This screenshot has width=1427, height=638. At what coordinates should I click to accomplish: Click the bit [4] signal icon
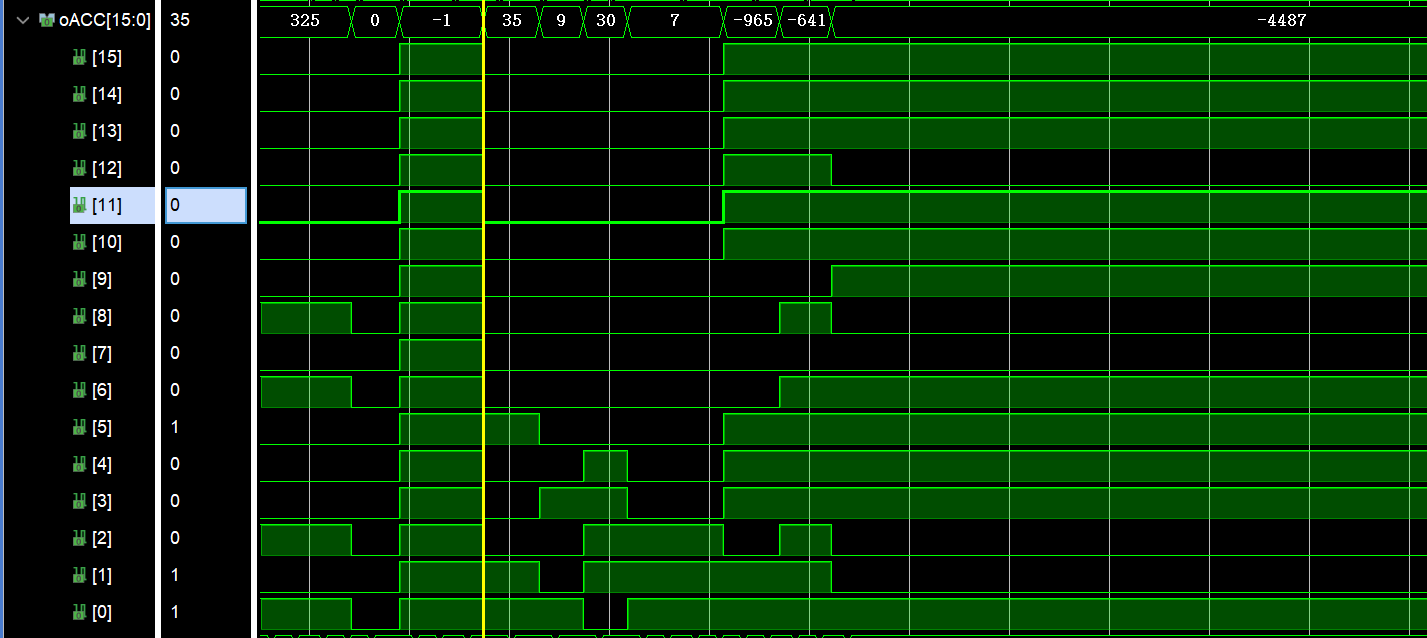coord(79,465)
